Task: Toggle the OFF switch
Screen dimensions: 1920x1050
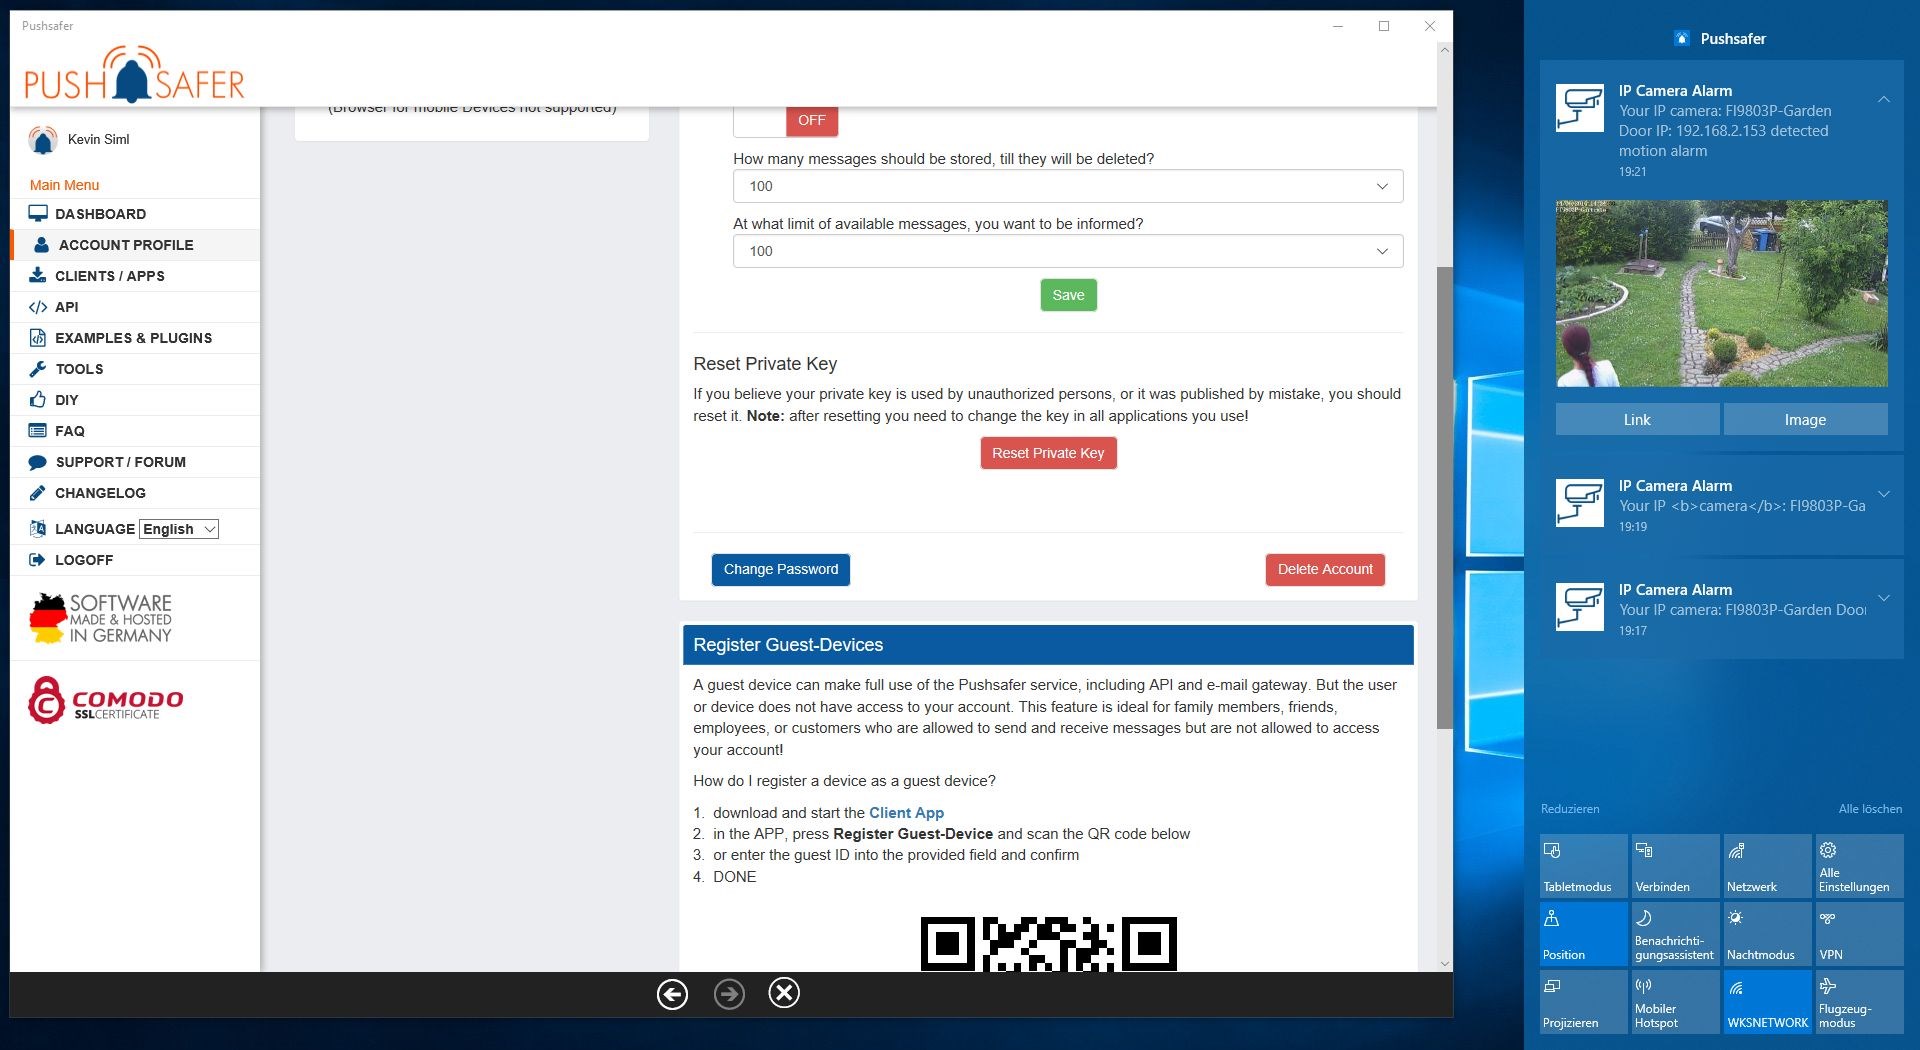Action: pos(786,121)
